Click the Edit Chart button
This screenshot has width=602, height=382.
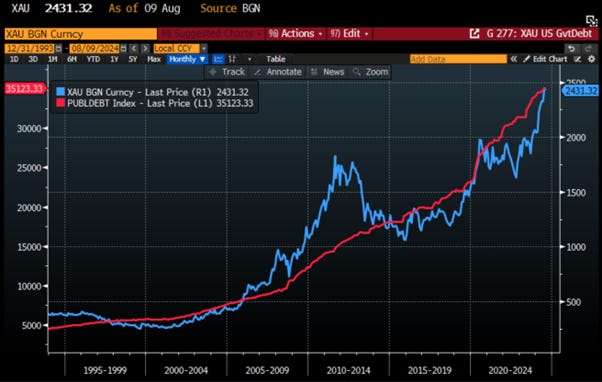point(546,59)
